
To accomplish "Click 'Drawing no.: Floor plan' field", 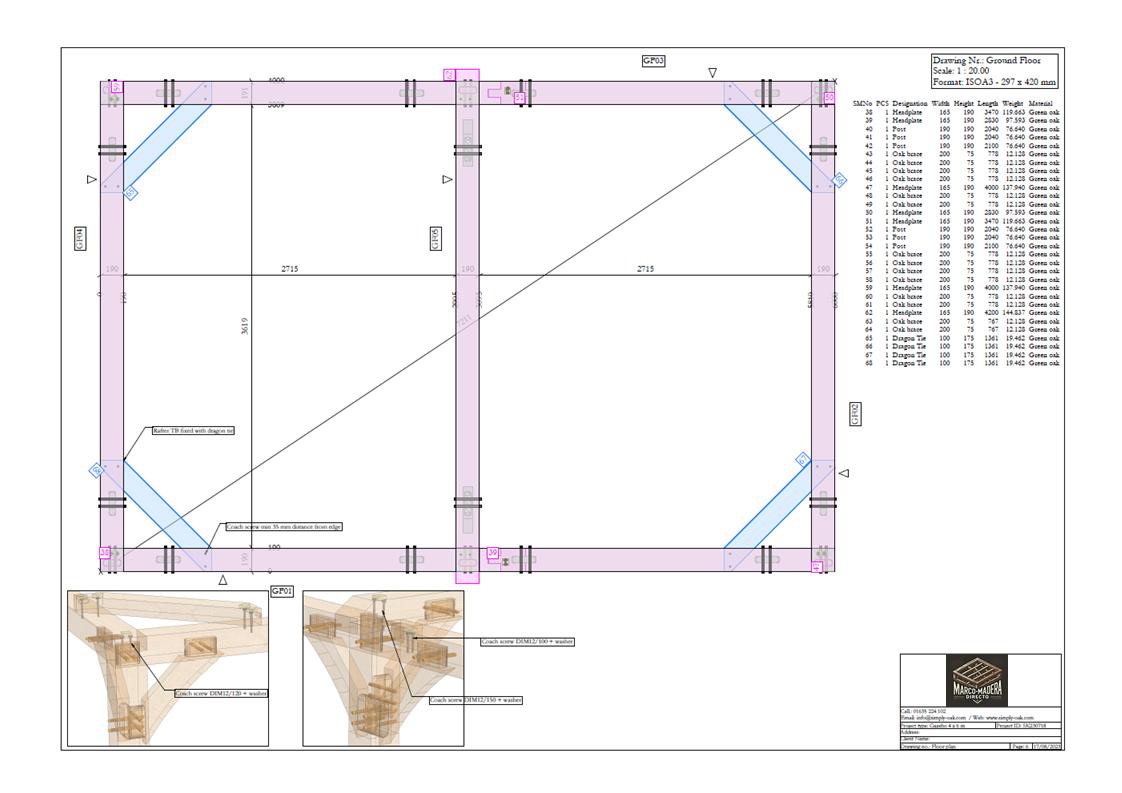I will pos(955,746).
